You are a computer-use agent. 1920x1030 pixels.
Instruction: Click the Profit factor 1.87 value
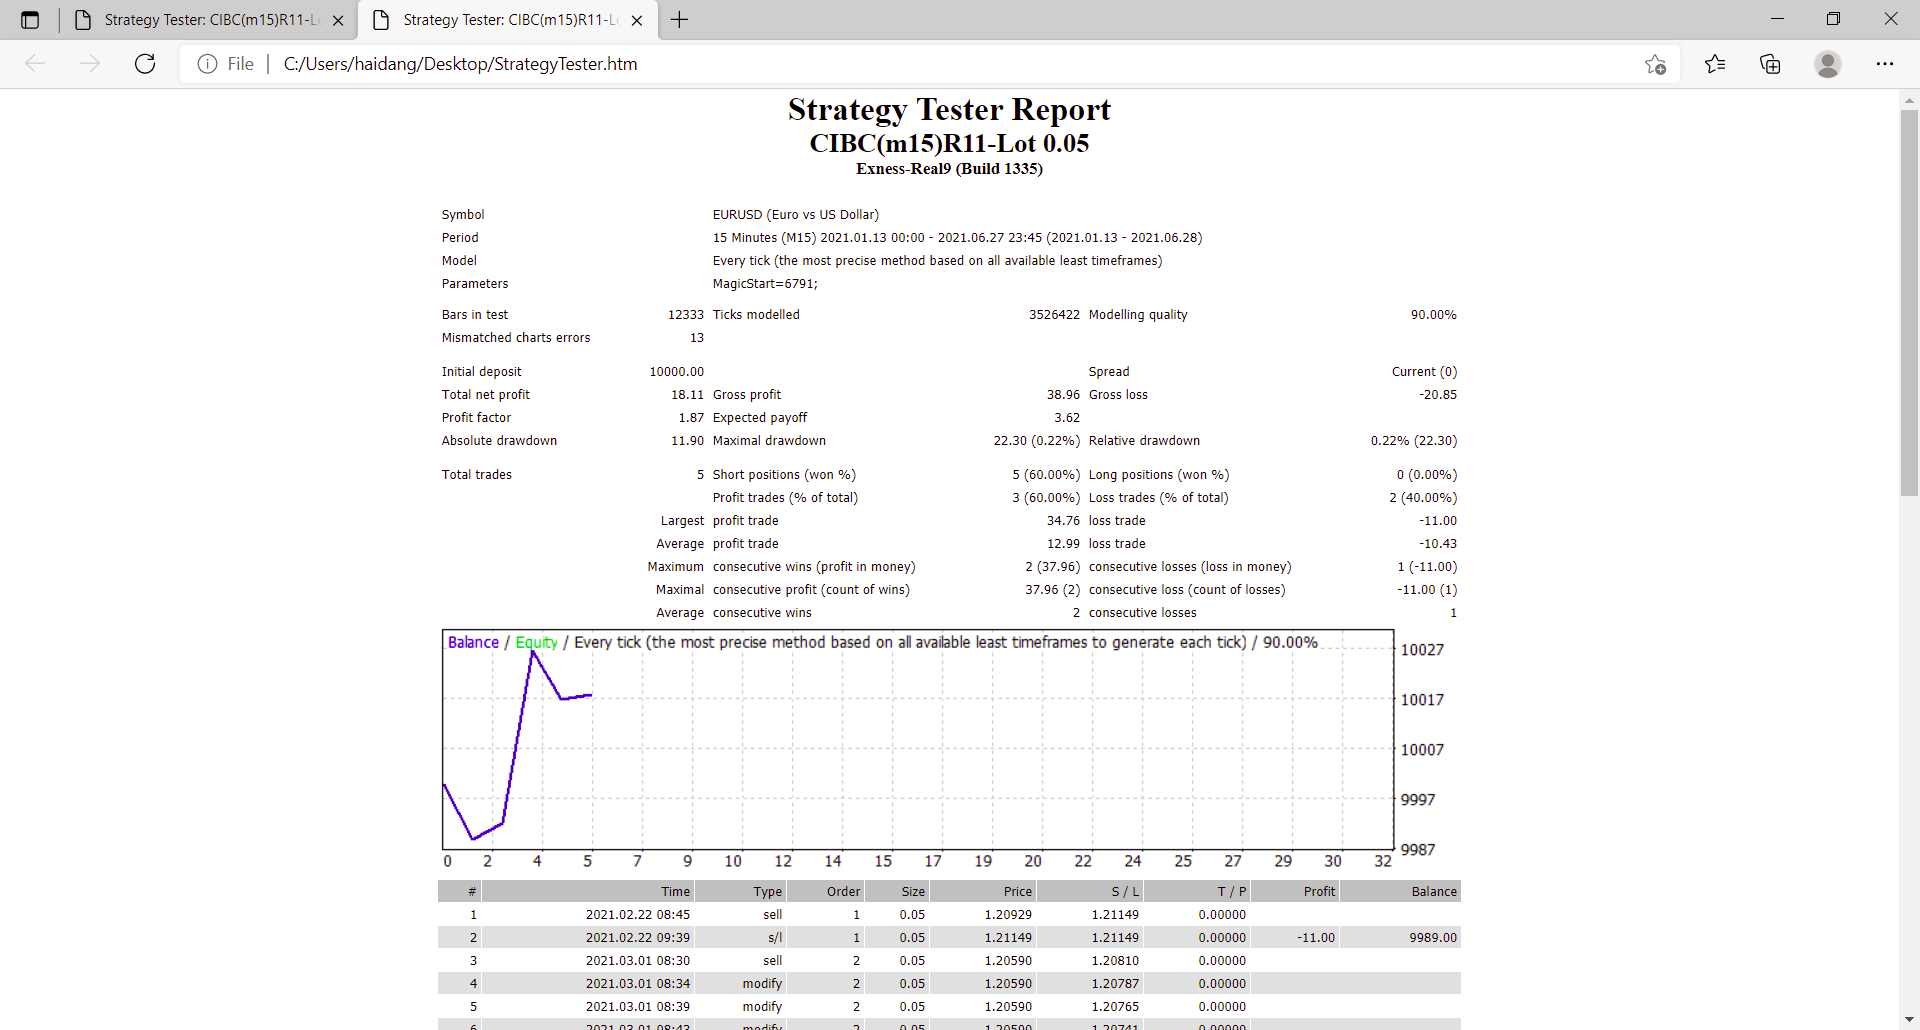(x=691, y=418)
